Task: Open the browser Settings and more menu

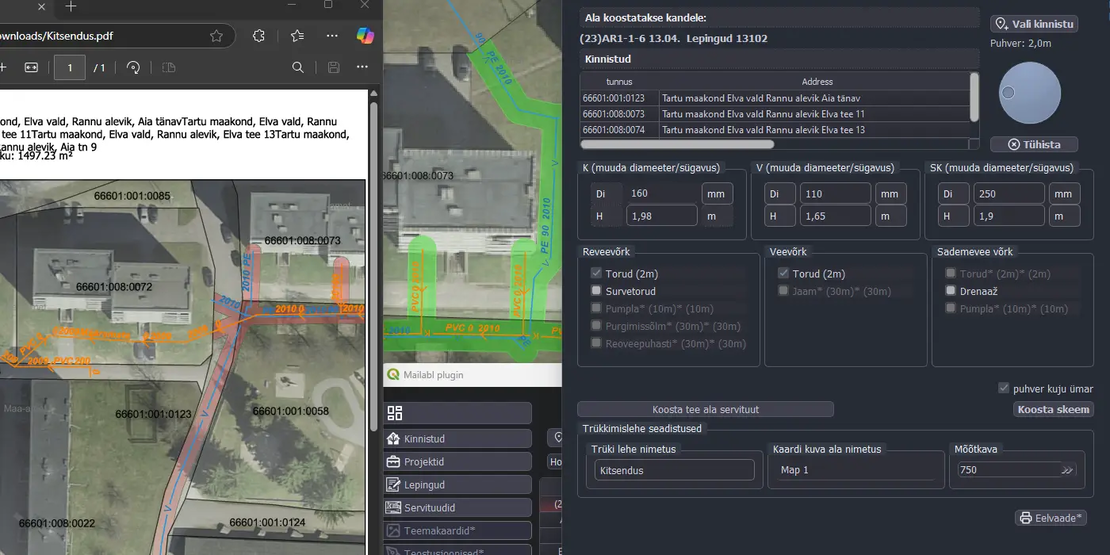Action: click(332, 35)
